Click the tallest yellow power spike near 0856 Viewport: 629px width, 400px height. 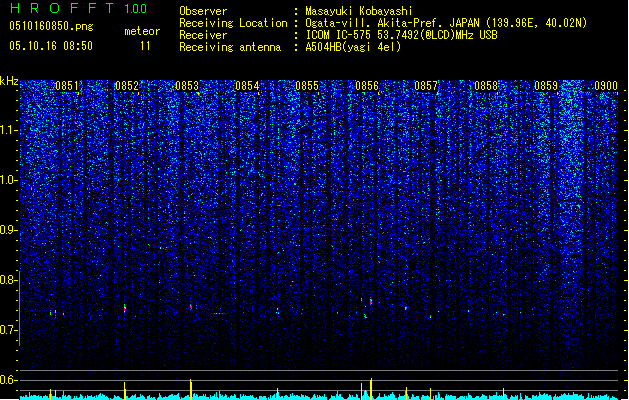click(371, 388)
